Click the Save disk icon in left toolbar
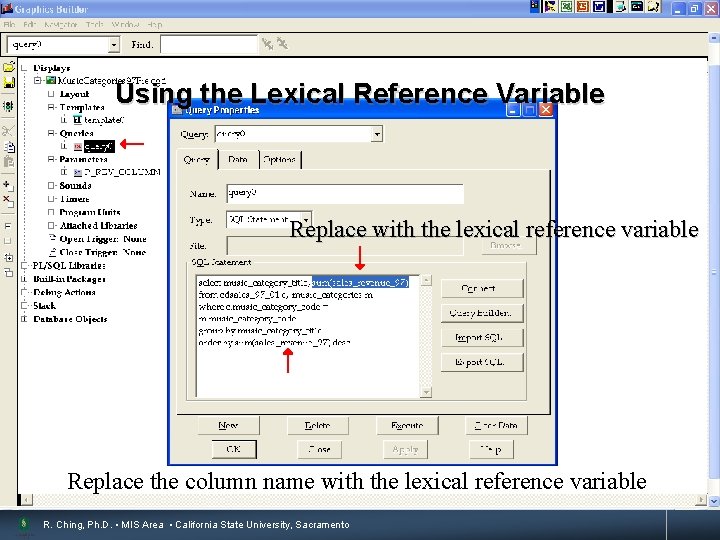The height and width of the screenshot is (540, 720). (x=9, y=83)
